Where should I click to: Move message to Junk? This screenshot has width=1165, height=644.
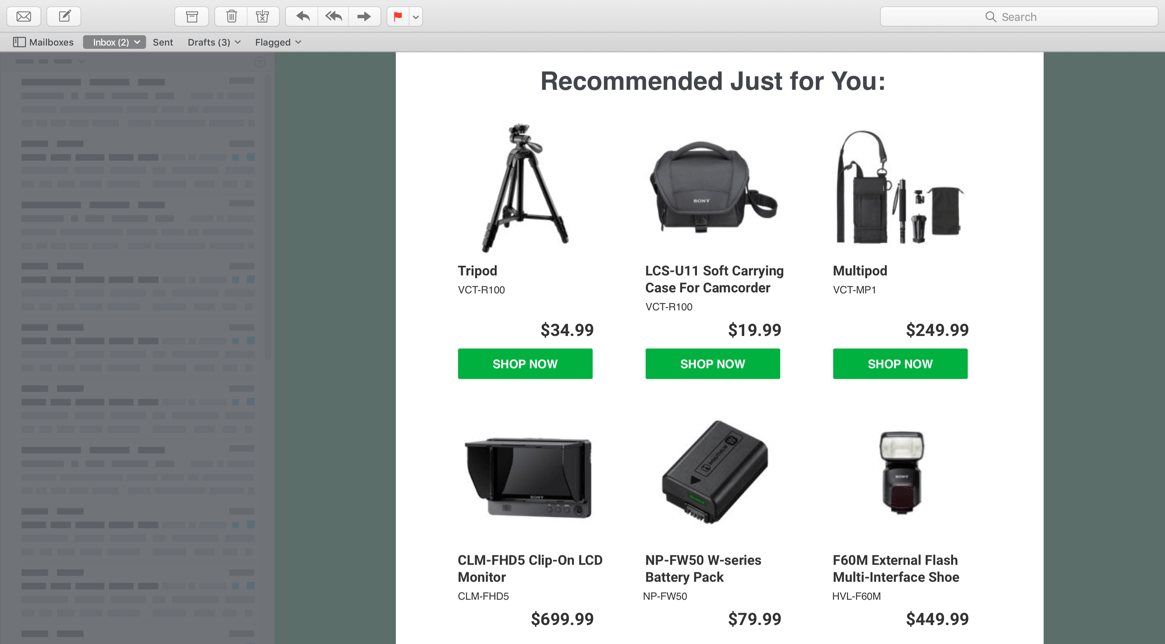263,16
